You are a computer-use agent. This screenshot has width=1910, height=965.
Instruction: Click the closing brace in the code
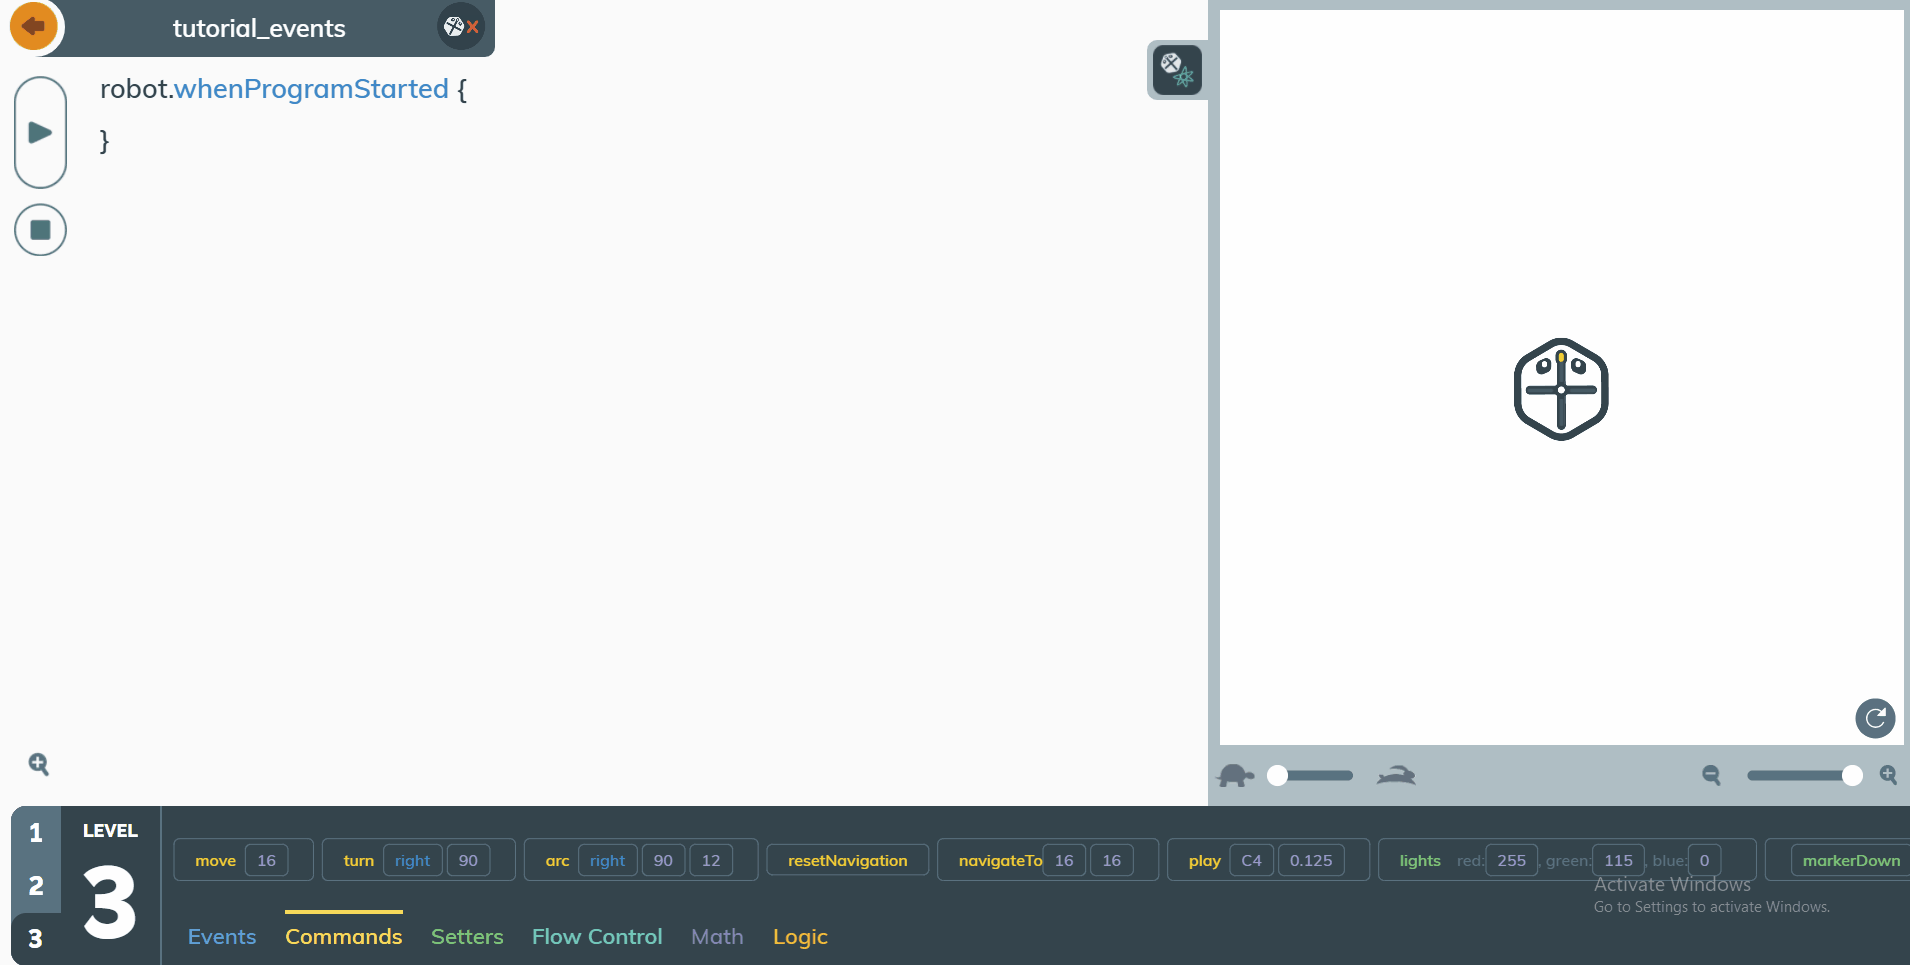click(104, 141)
